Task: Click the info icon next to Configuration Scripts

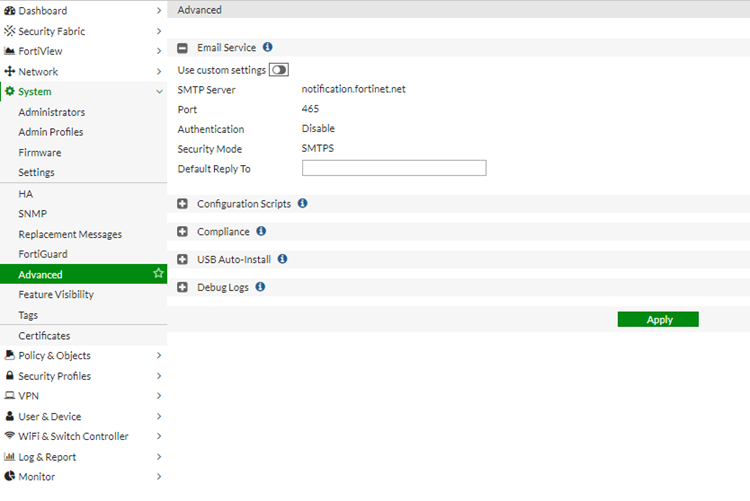Action: [x=303, y=203]
